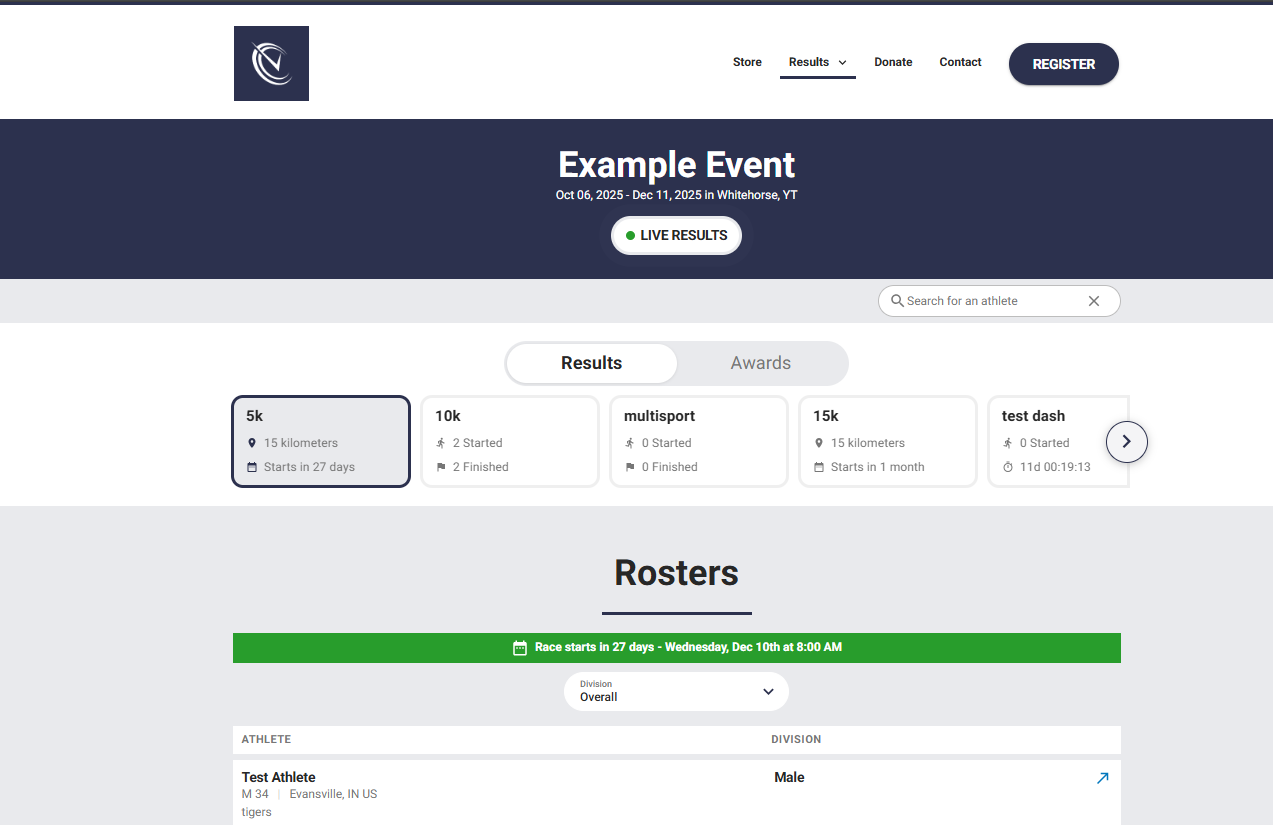Clear search with the X icon
Screen dimensions: 1273x825
pos(1093,301)
